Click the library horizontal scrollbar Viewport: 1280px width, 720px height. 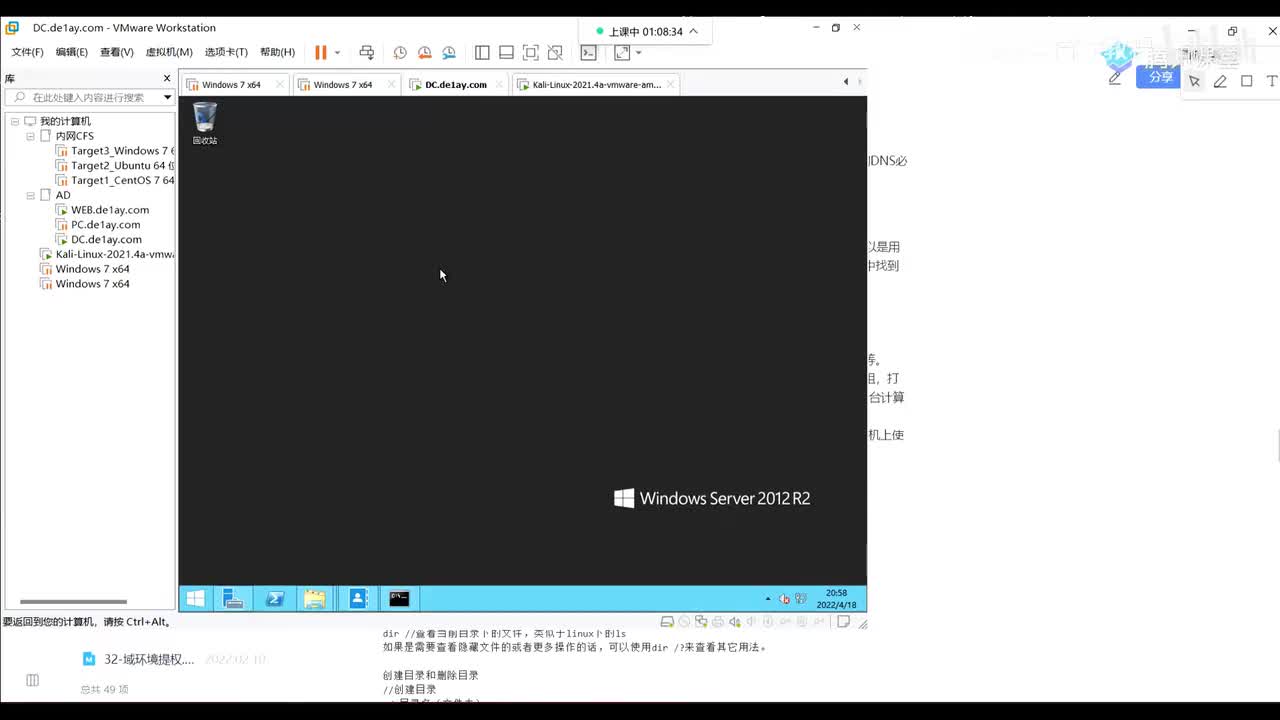click(x=73, y=602)
